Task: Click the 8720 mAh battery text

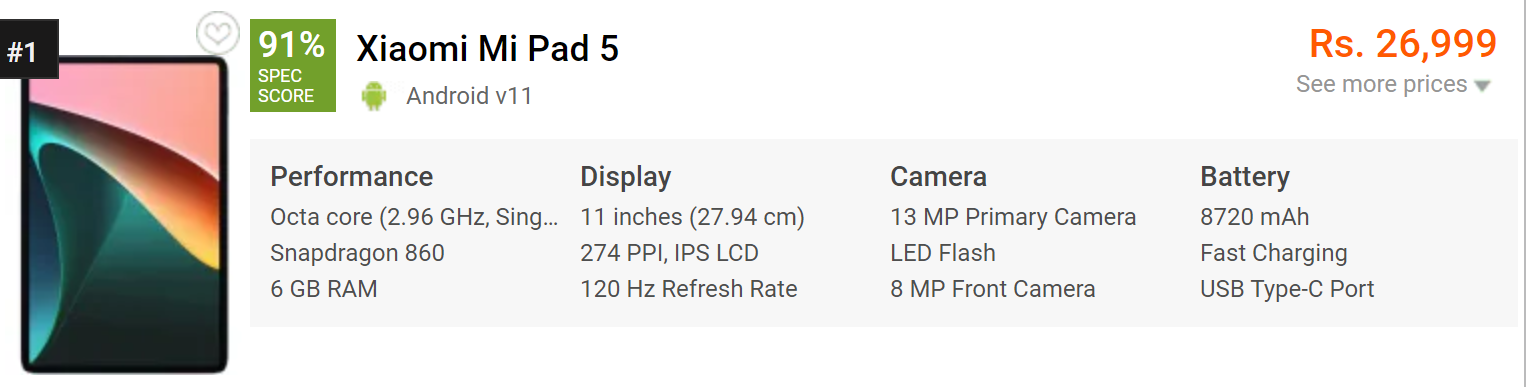Action: [1255, 217]
